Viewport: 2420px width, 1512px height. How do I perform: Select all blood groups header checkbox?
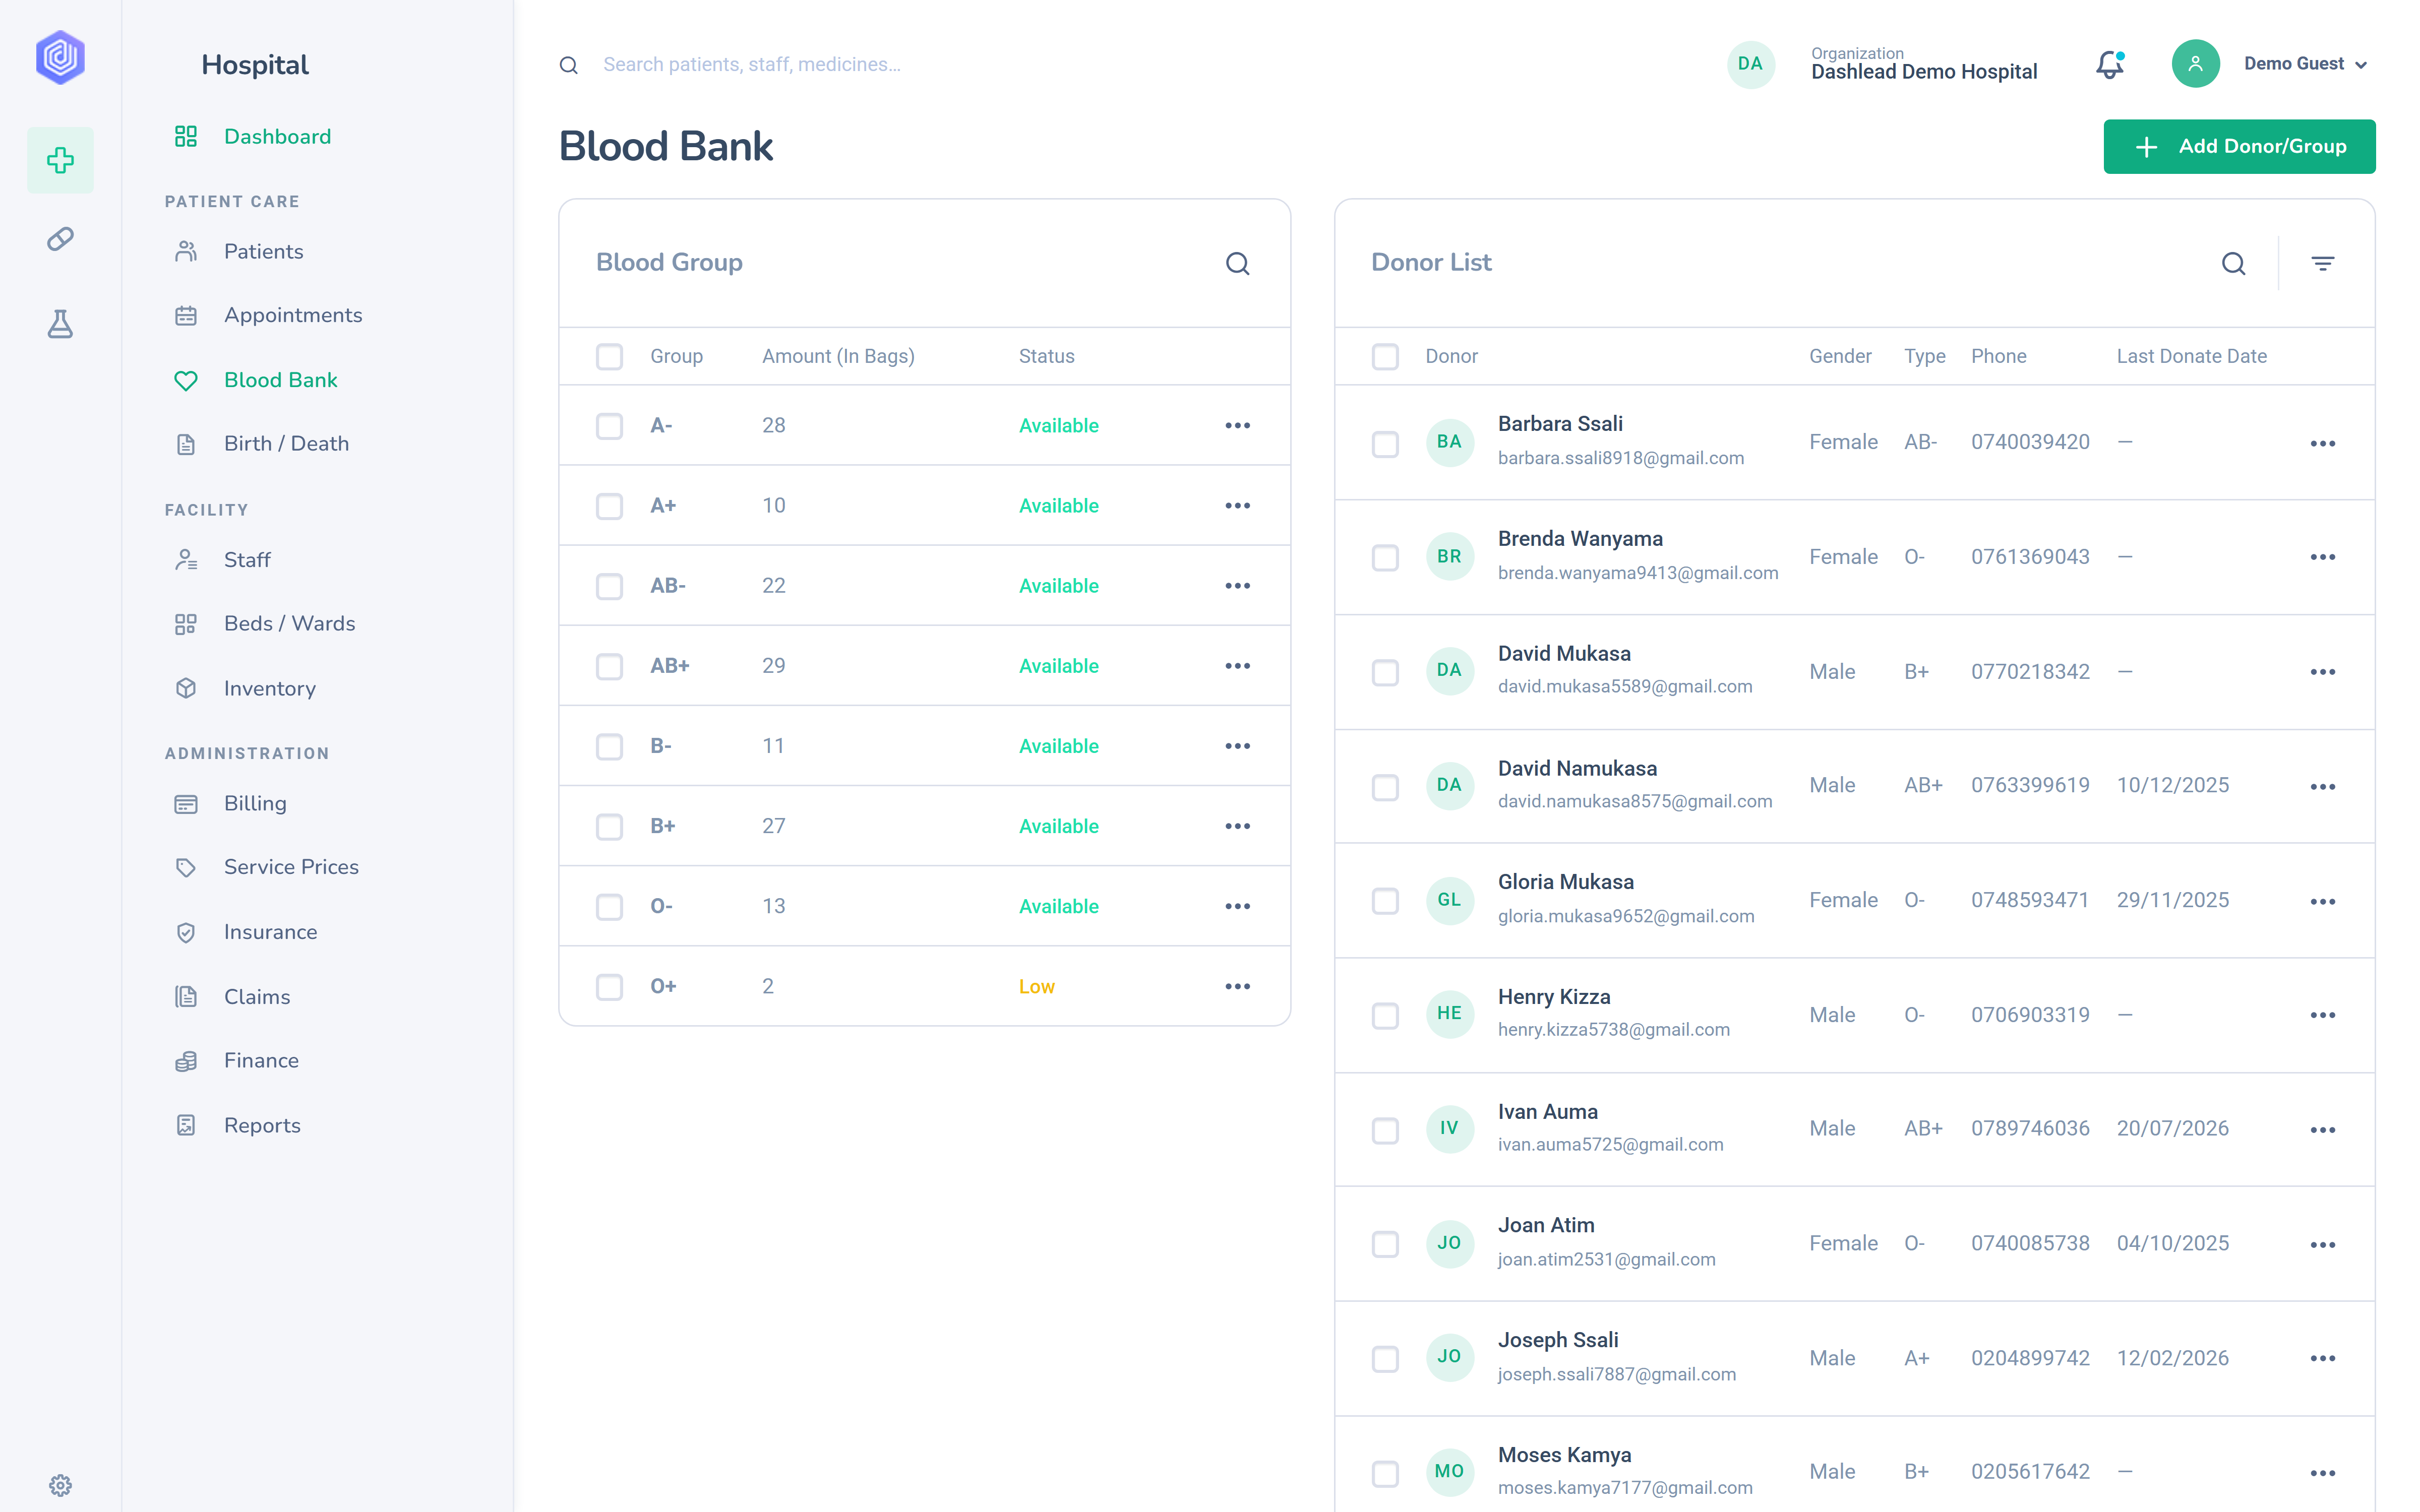[x=609, y=356]
